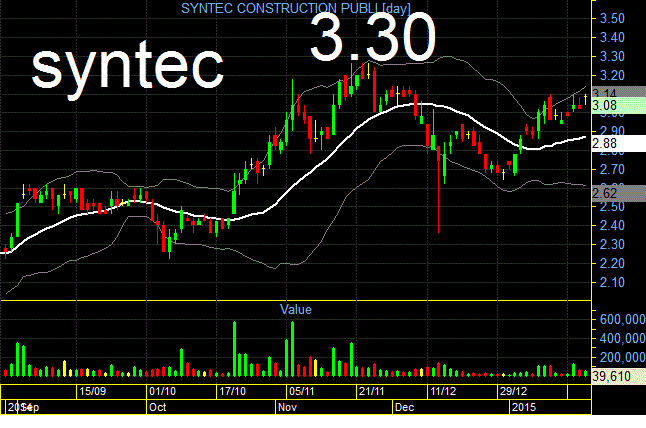Click the 39,610 current volume tag
The height and width of the screenshot is (428, 646).
tap(619, 376)
